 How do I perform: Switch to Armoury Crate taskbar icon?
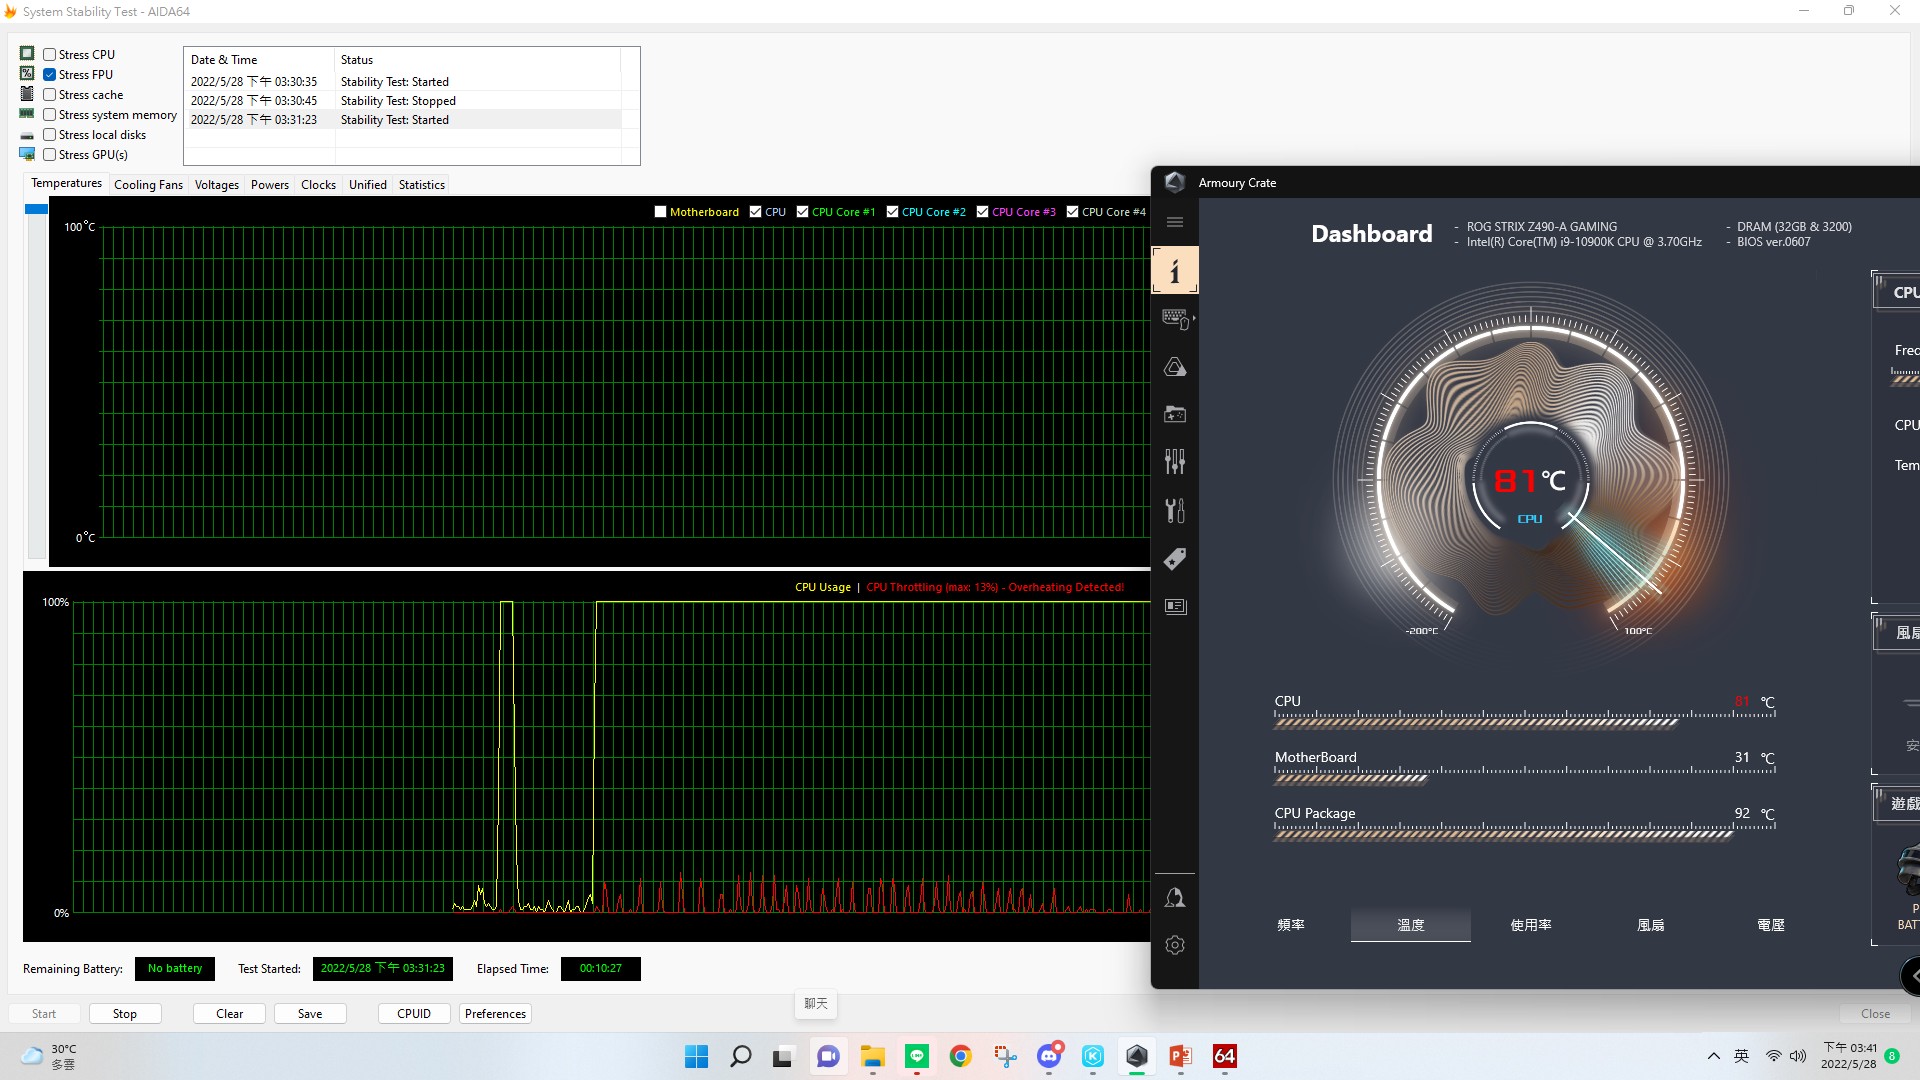(1137, 1056)
